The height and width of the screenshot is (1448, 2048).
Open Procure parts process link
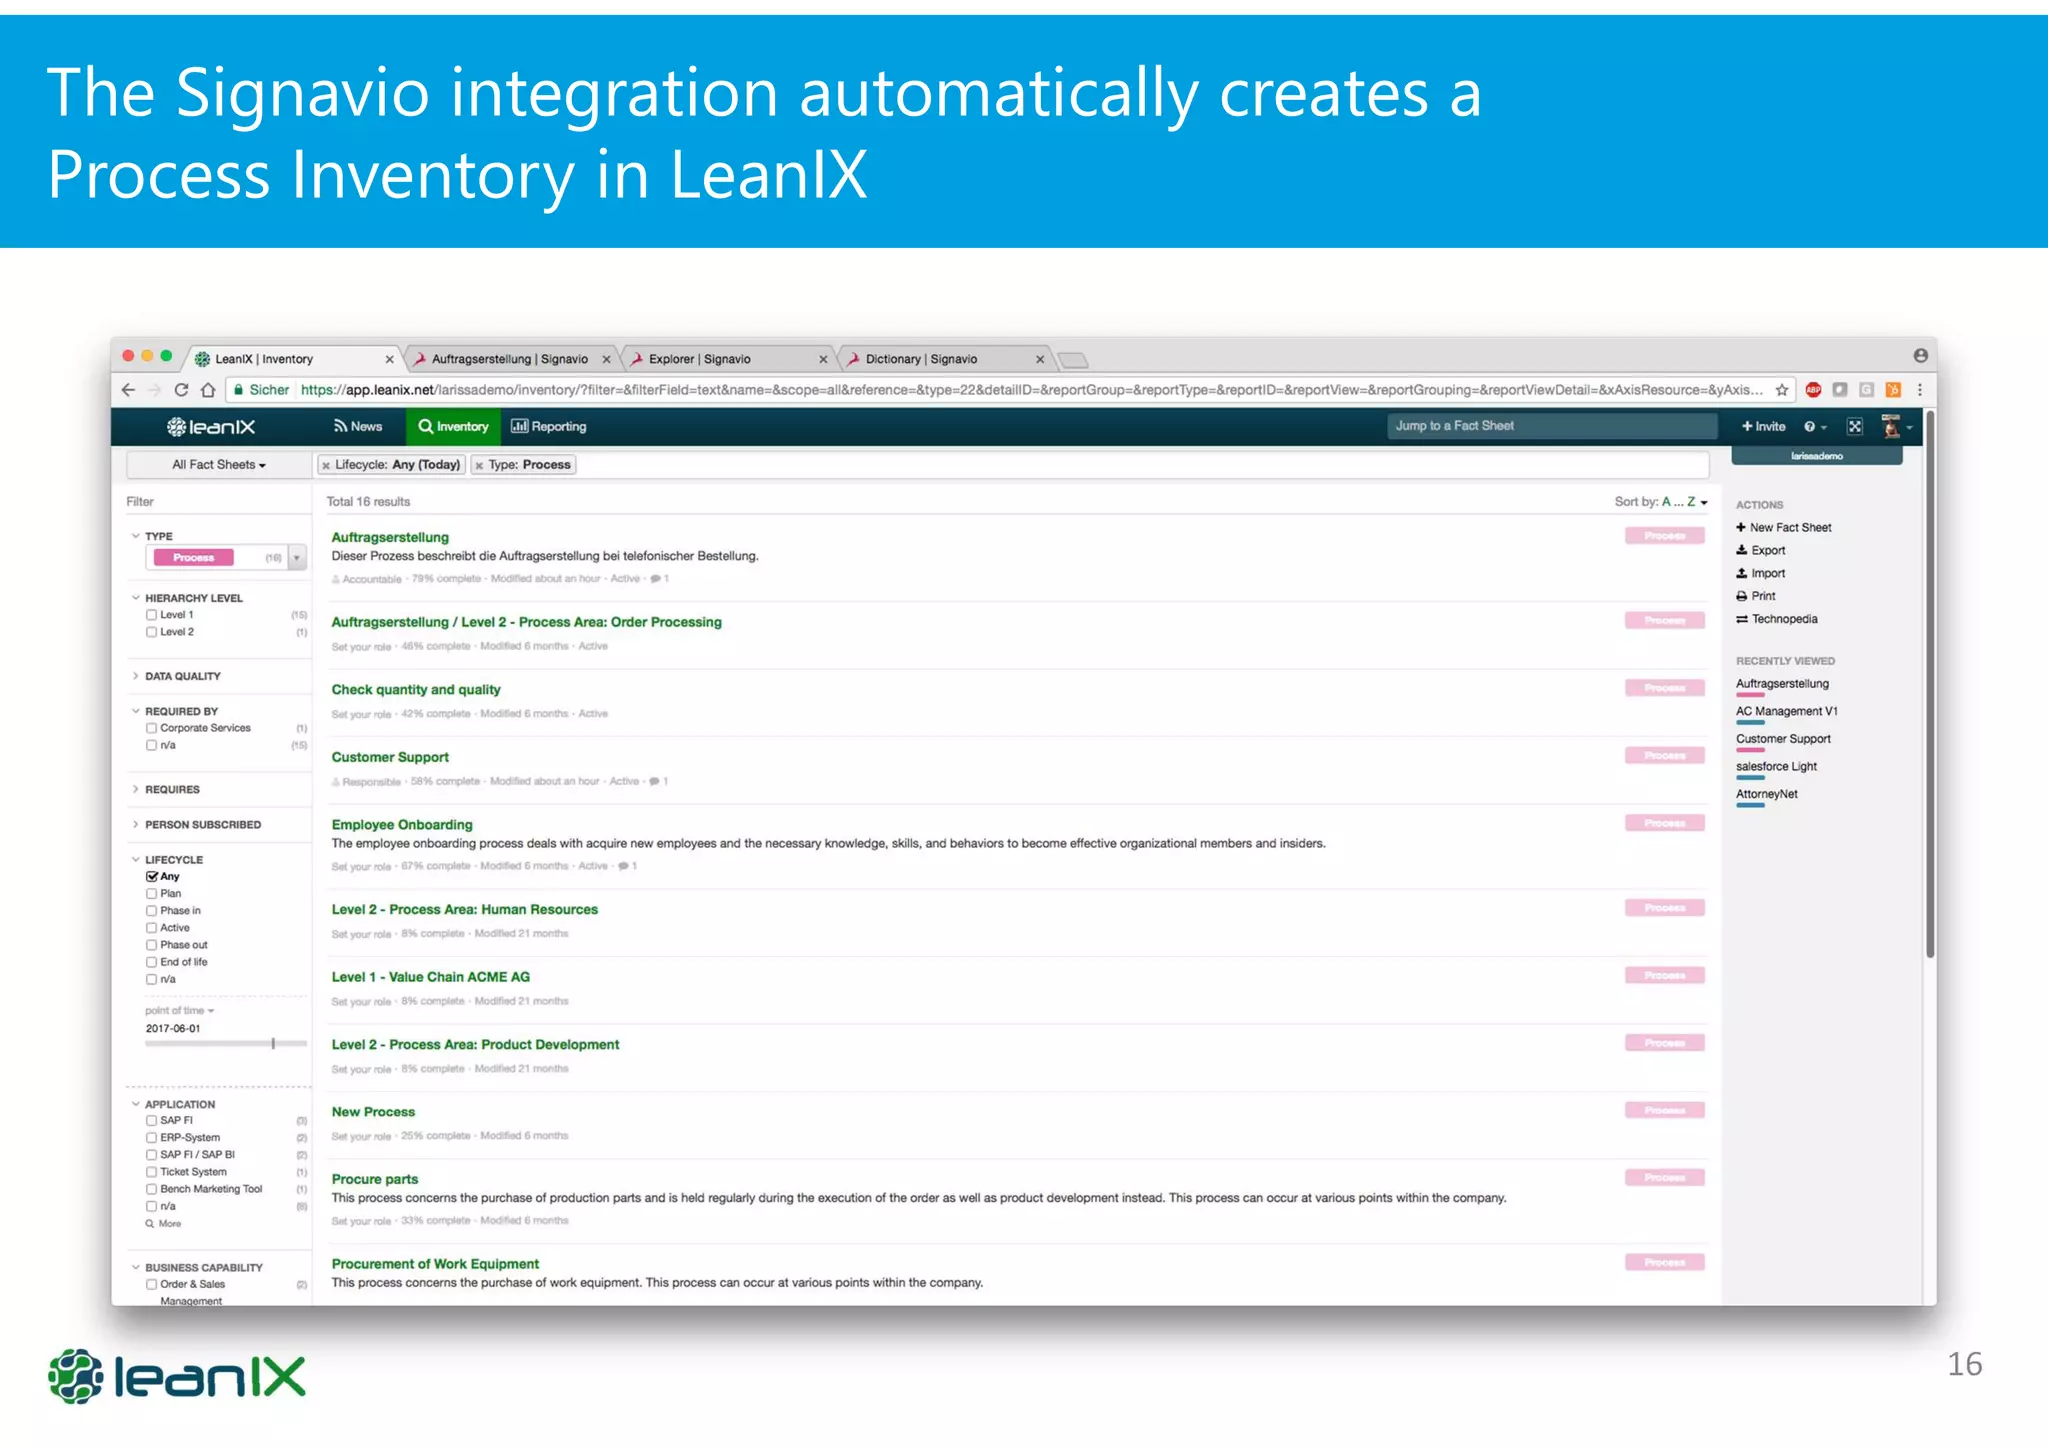375,1180
